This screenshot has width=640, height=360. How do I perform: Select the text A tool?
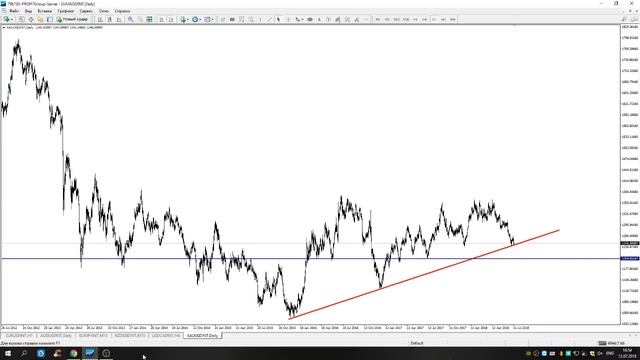coord(319,19)
